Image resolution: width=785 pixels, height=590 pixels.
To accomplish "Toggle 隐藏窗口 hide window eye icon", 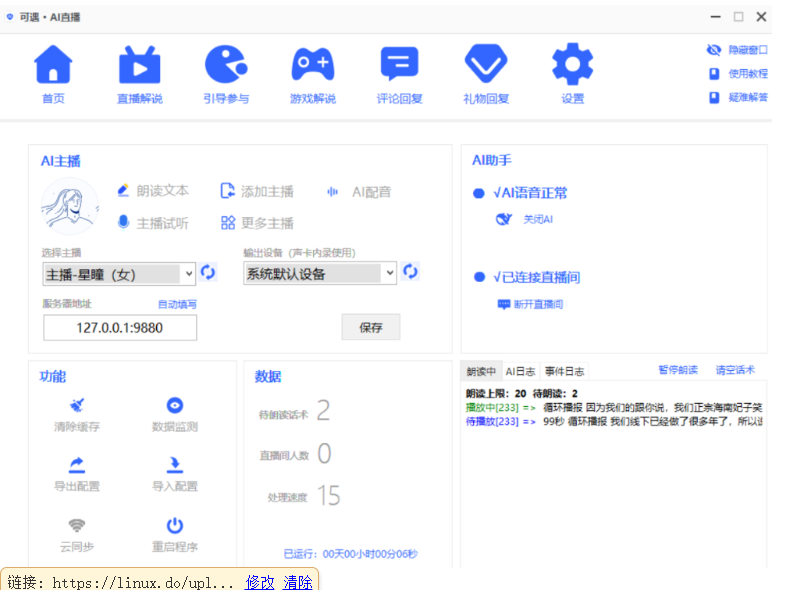I will pyautogui.click(x=714, y=49).
